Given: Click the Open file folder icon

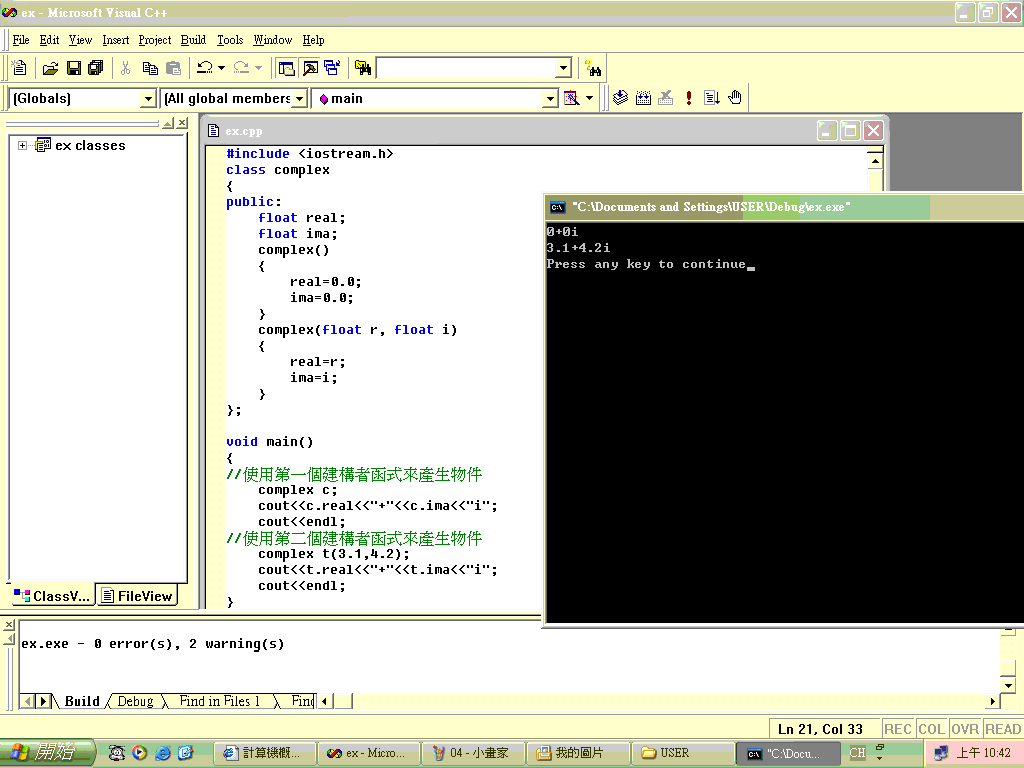Looking at the screenshot, I should click(x=50, y=68).
